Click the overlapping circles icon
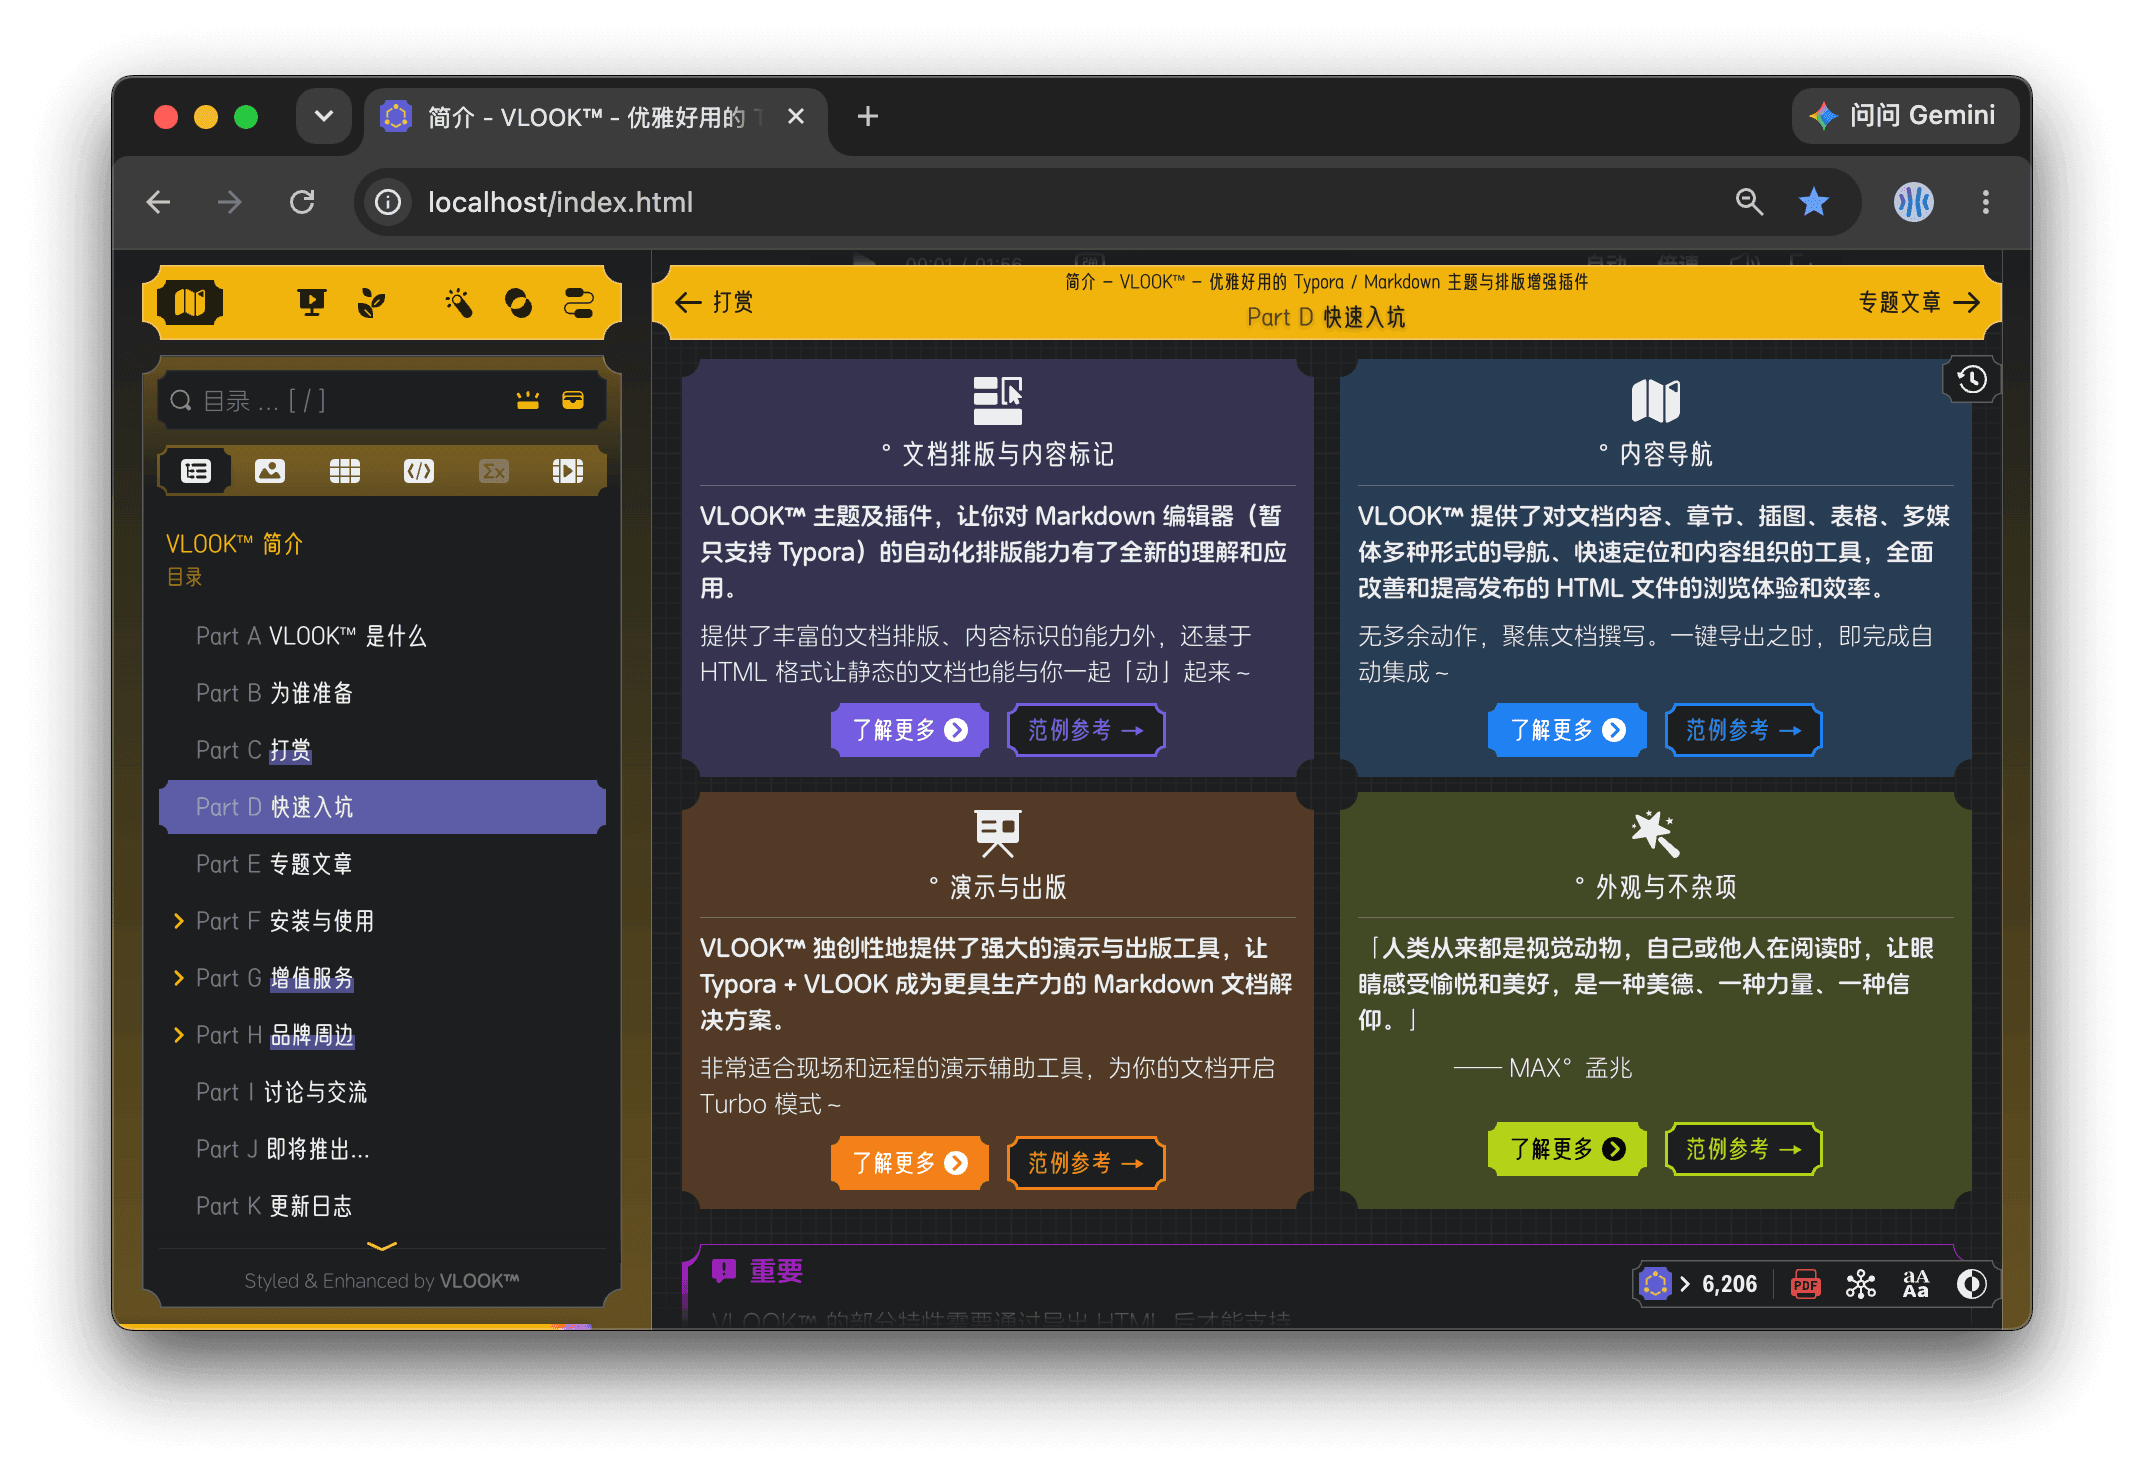Viewport: 2144px width, 1478px height. [x=518, y=302]
